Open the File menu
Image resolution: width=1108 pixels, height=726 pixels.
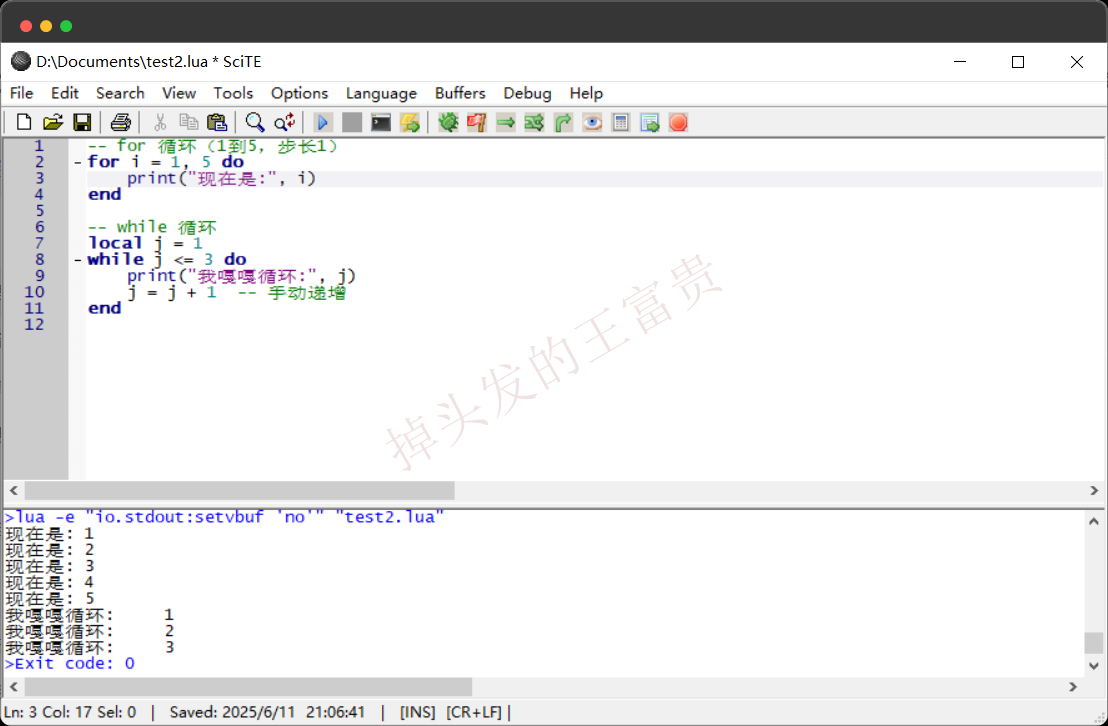pos(21,93)
